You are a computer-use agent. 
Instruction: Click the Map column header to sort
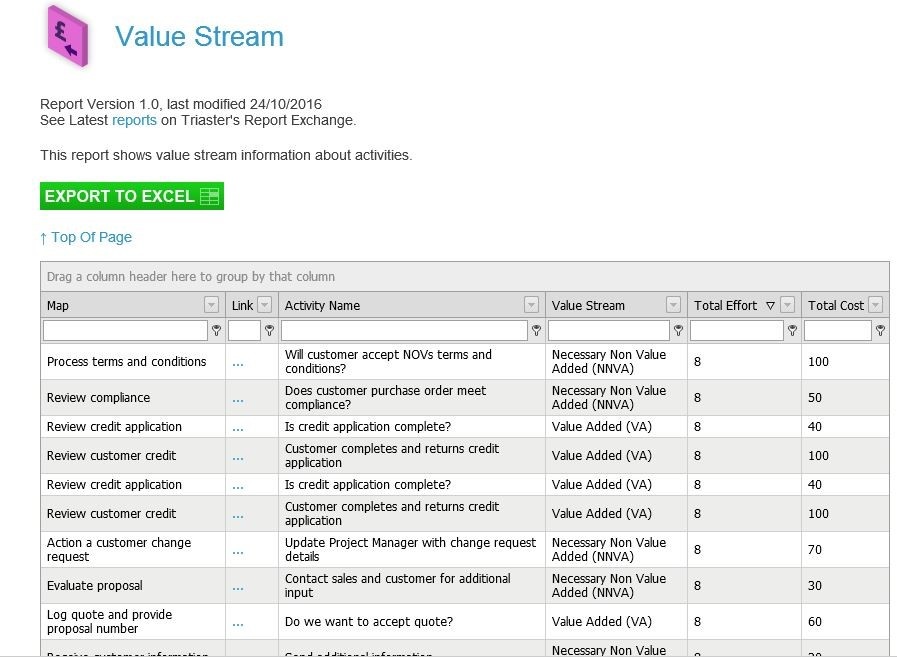pyautogui.click(x=120, y=305)
